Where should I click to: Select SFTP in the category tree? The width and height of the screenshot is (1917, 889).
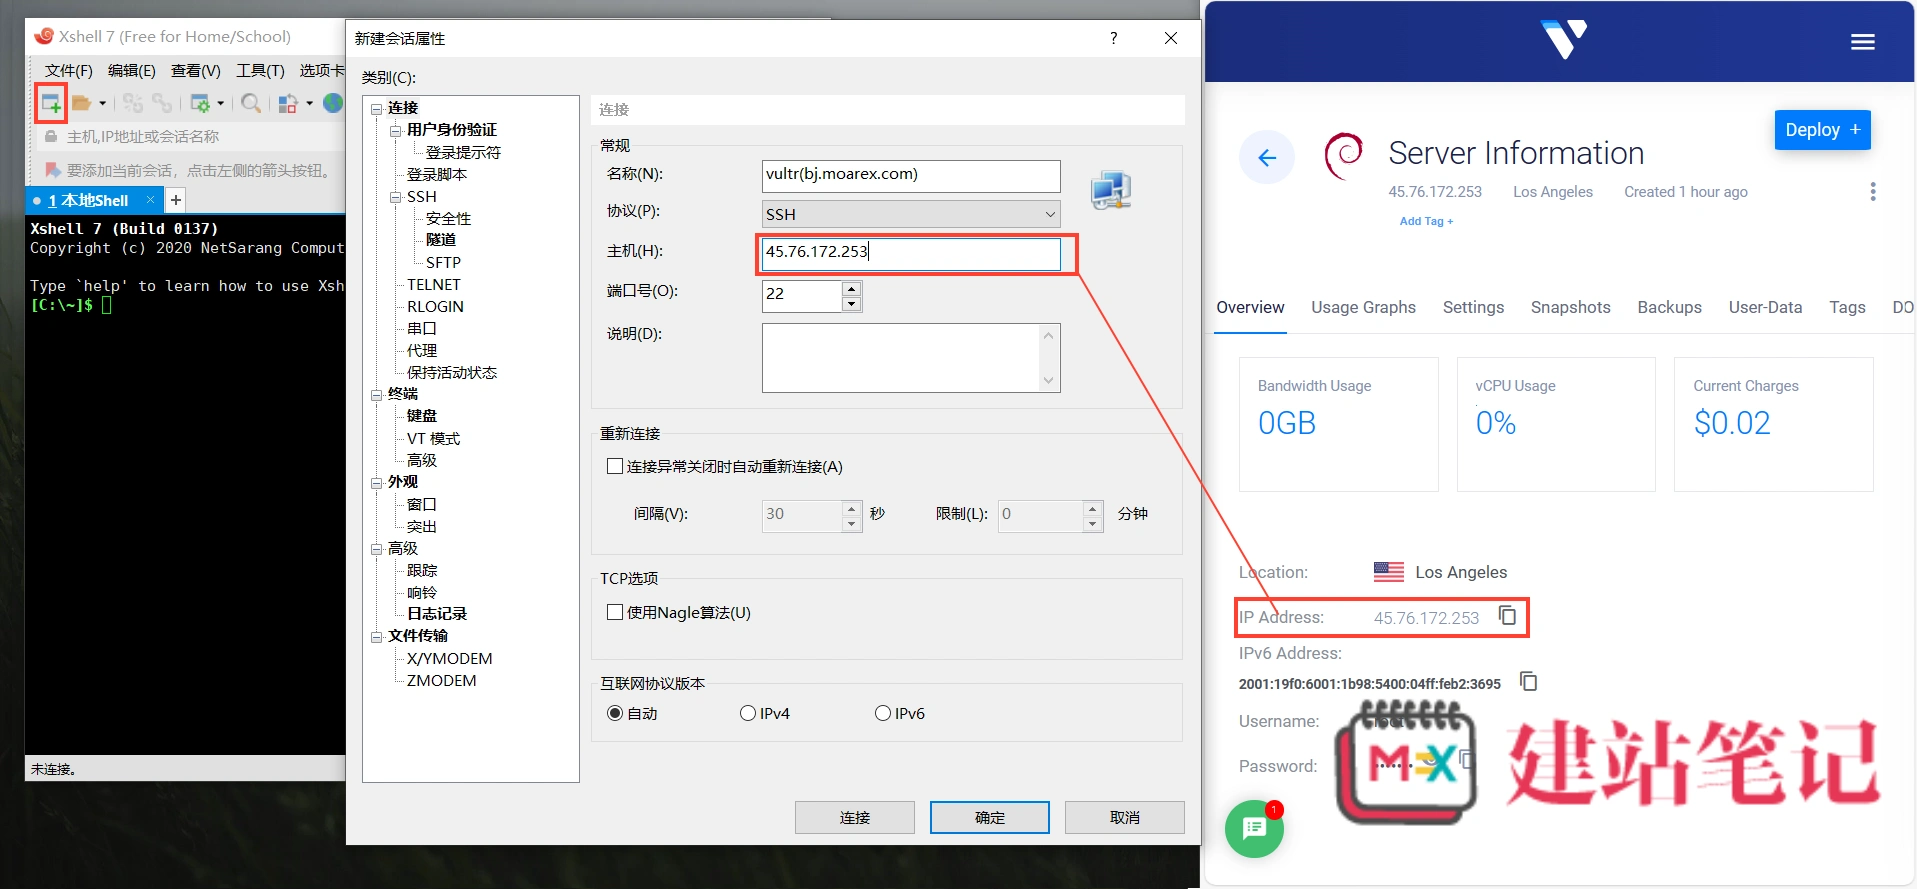tap(443, 262)
